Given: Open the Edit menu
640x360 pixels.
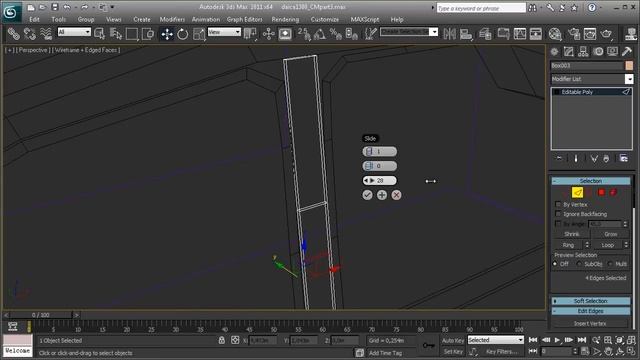Looking at the screenshot, I should point(34,19).
